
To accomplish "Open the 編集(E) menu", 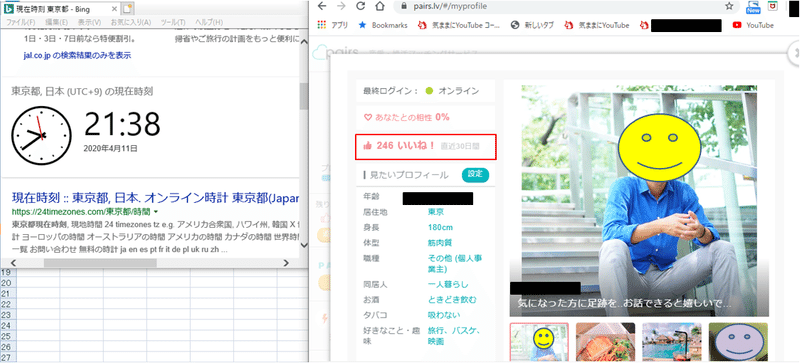I will point(56,22).
